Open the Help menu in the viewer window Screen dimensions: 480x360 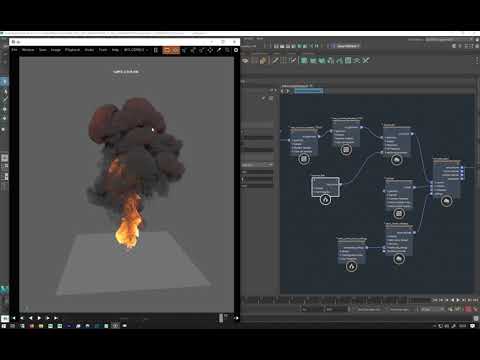(115, 50)
